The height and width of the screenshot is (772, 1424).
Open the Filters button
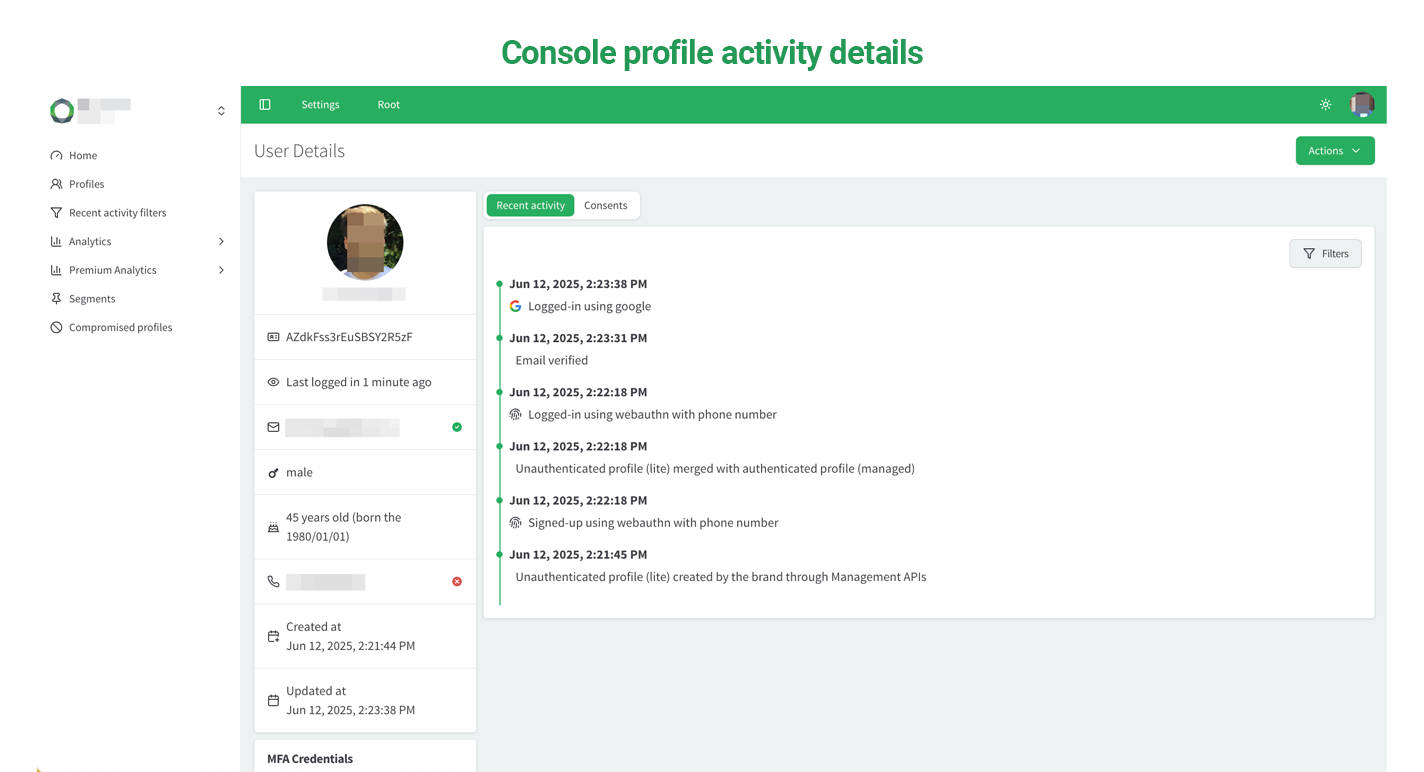tap(1325, 254)
